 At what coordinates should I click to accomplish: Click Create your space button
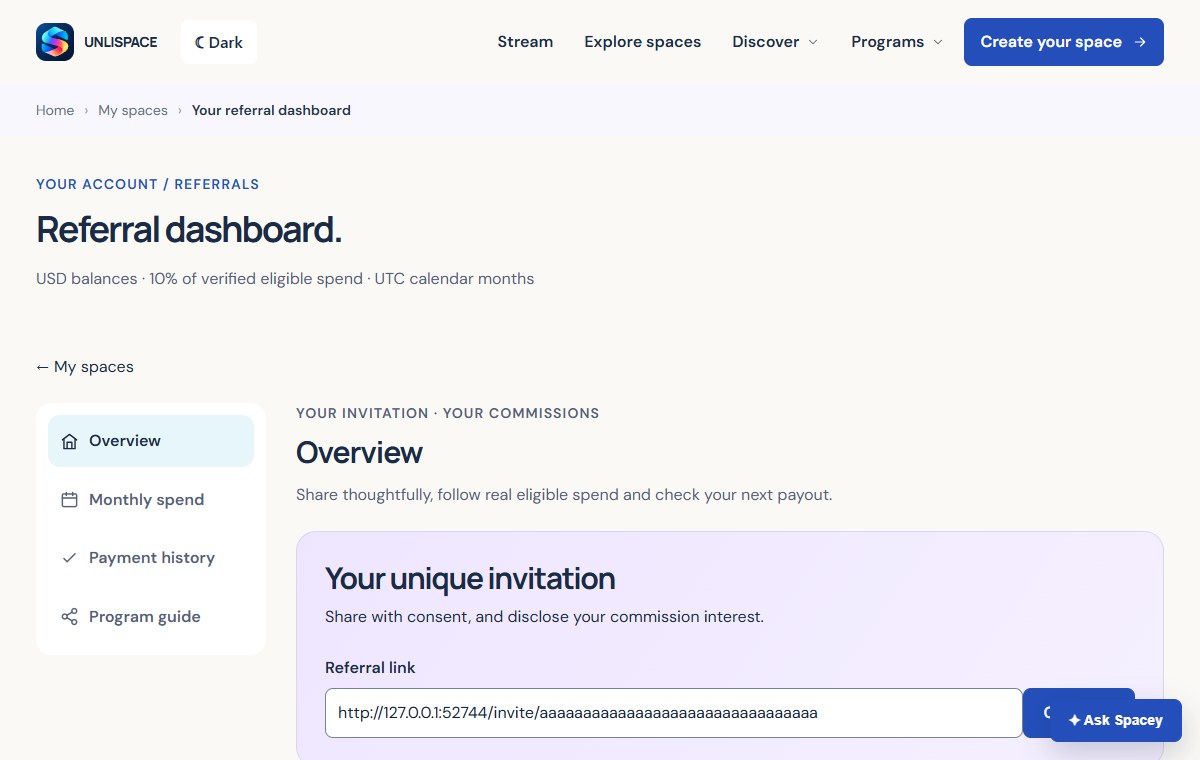click(x=1064, y=42)
